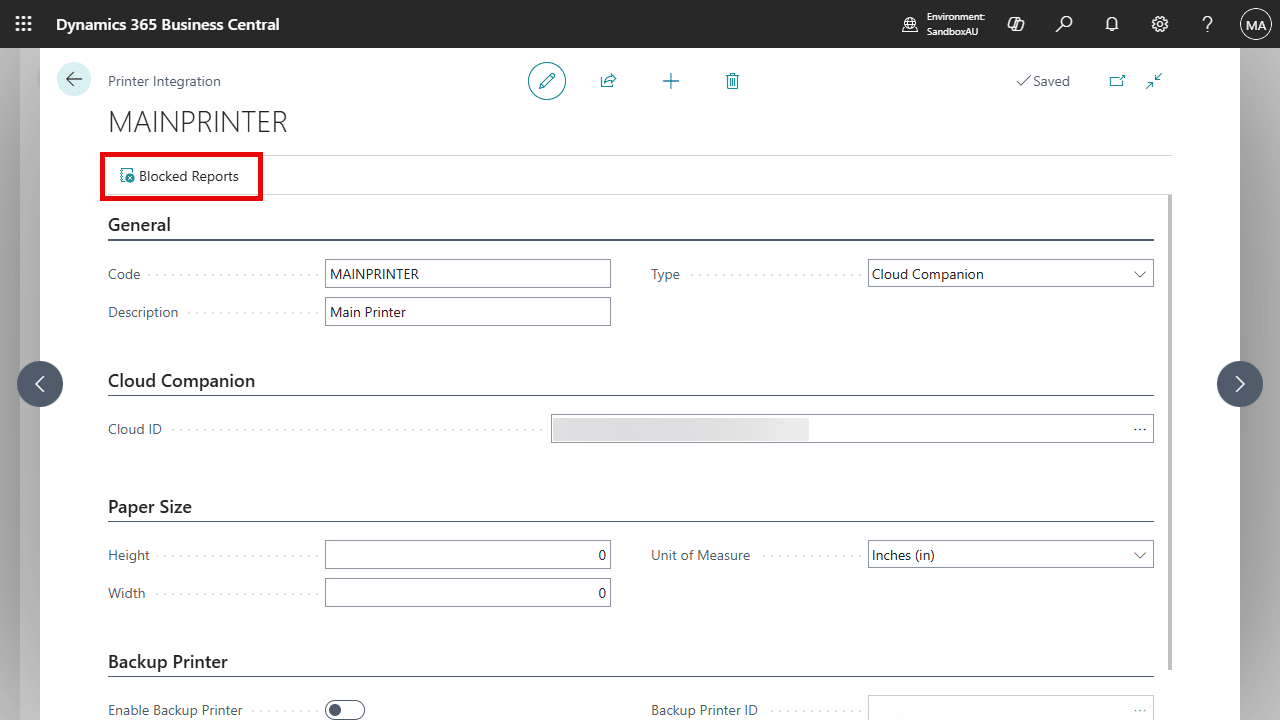Viewport: 1280px width, 720px height.
Task: Open Cloud ID lookup ellipsis
Action: [1140, 429]
